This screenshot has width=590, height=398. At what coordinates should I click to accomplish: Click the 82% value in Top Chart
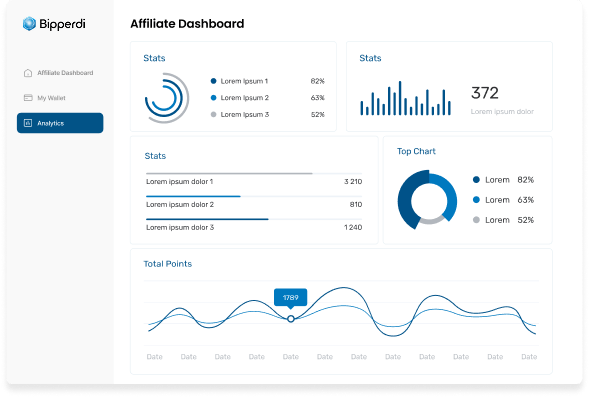pos(526,180)
